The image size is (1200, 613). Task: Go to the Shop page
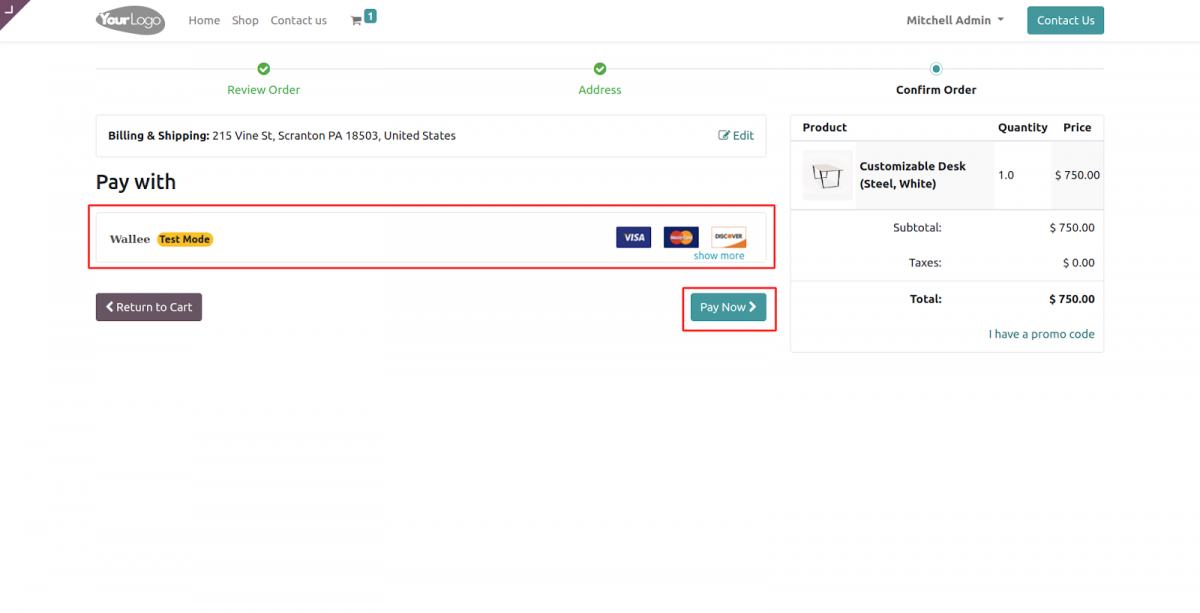coord(245,20)
